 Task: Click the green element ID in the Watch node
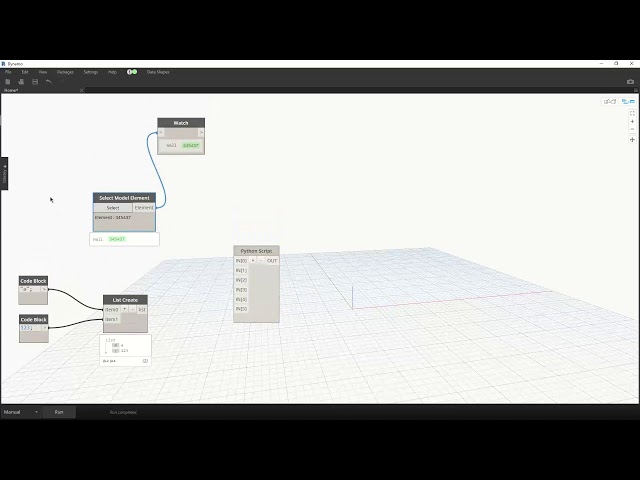click(191, 145)
